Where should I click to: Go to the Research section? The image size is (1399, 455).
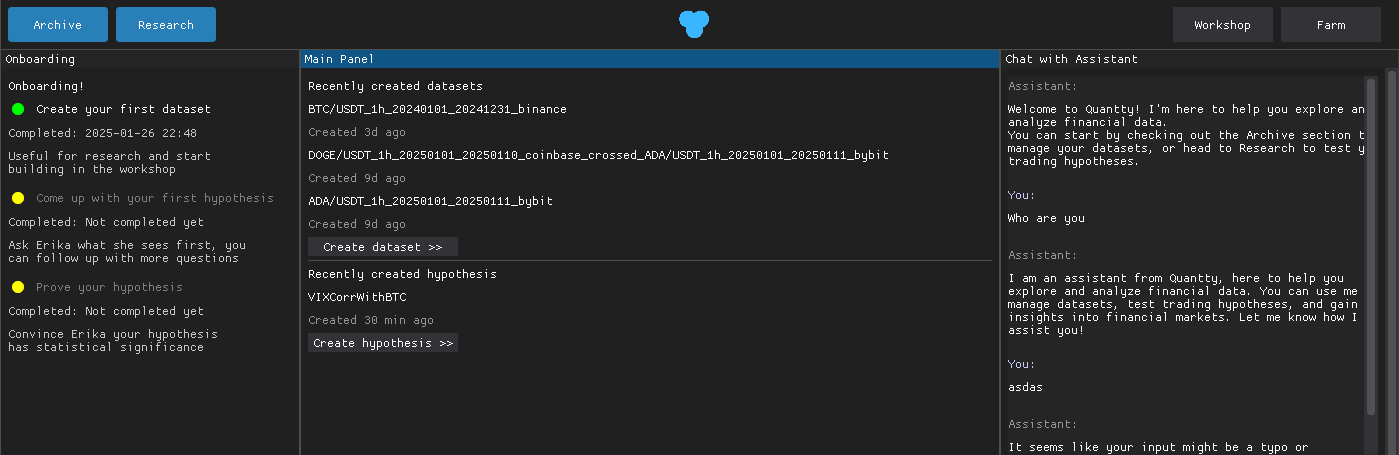[x=166, y=25]
